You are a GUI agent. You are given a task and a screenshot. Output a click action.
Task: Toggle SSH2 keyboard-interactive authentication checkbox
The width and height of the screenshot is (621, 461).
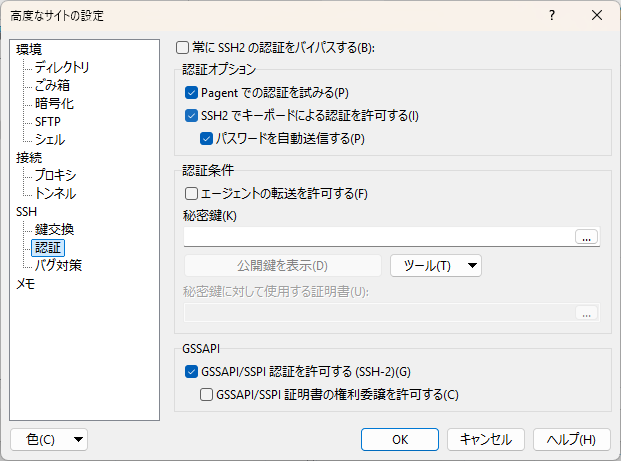click(x=192, y=116)
